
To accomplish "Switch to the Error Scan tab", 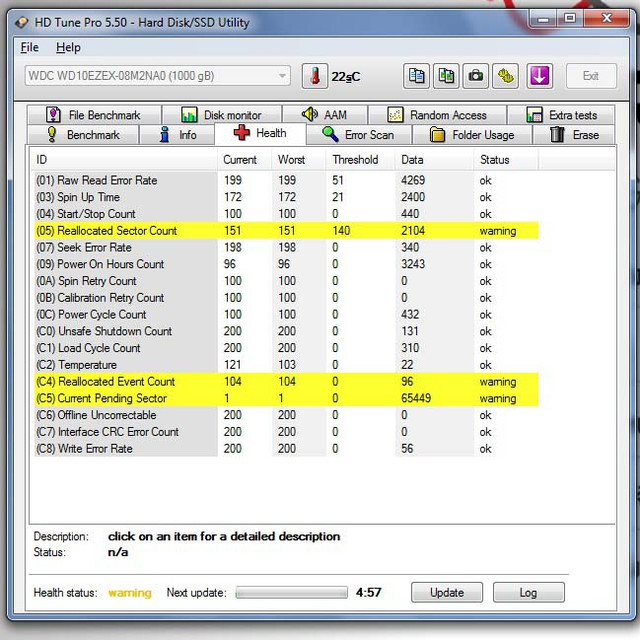I will pyautogui.click(x=359, y=135).
